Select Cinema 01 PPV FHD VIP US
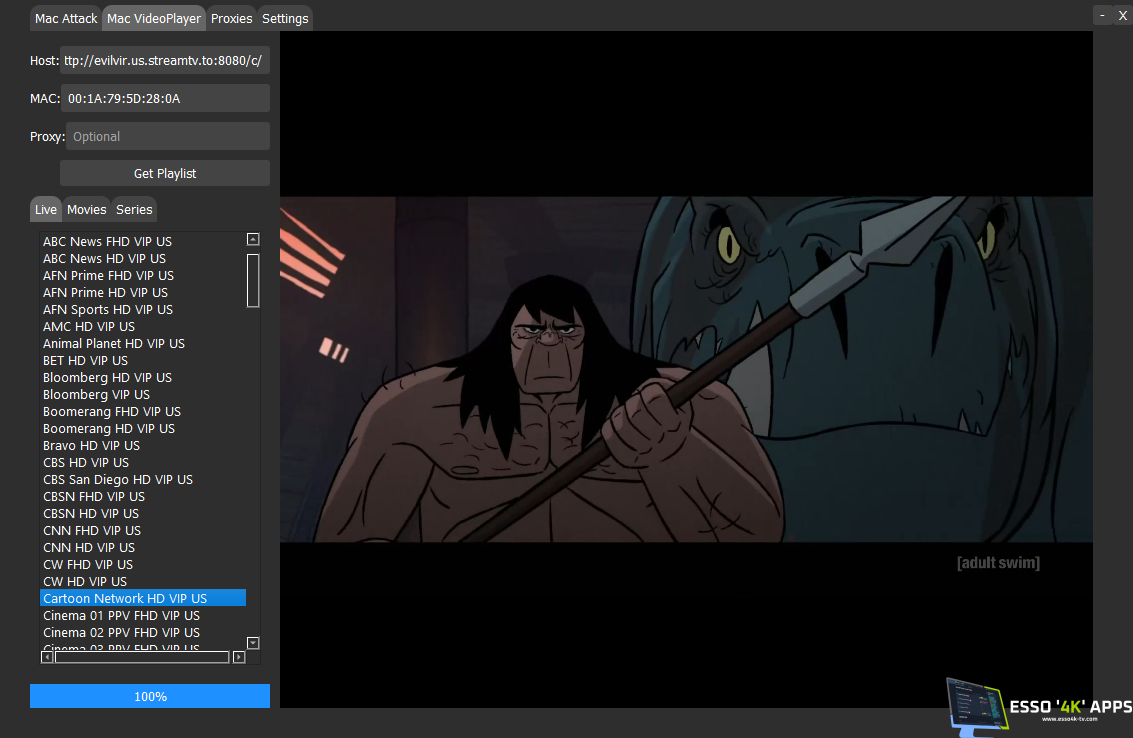1133x738 pixels. [x=121, y=615]
